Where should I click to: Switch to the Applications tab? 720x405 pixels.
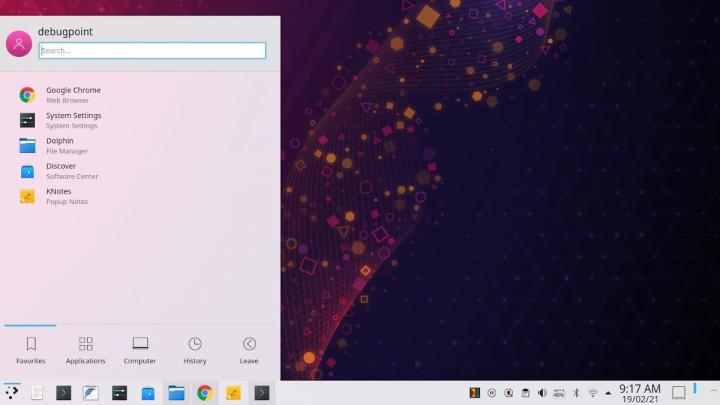(x=85, y=349)
